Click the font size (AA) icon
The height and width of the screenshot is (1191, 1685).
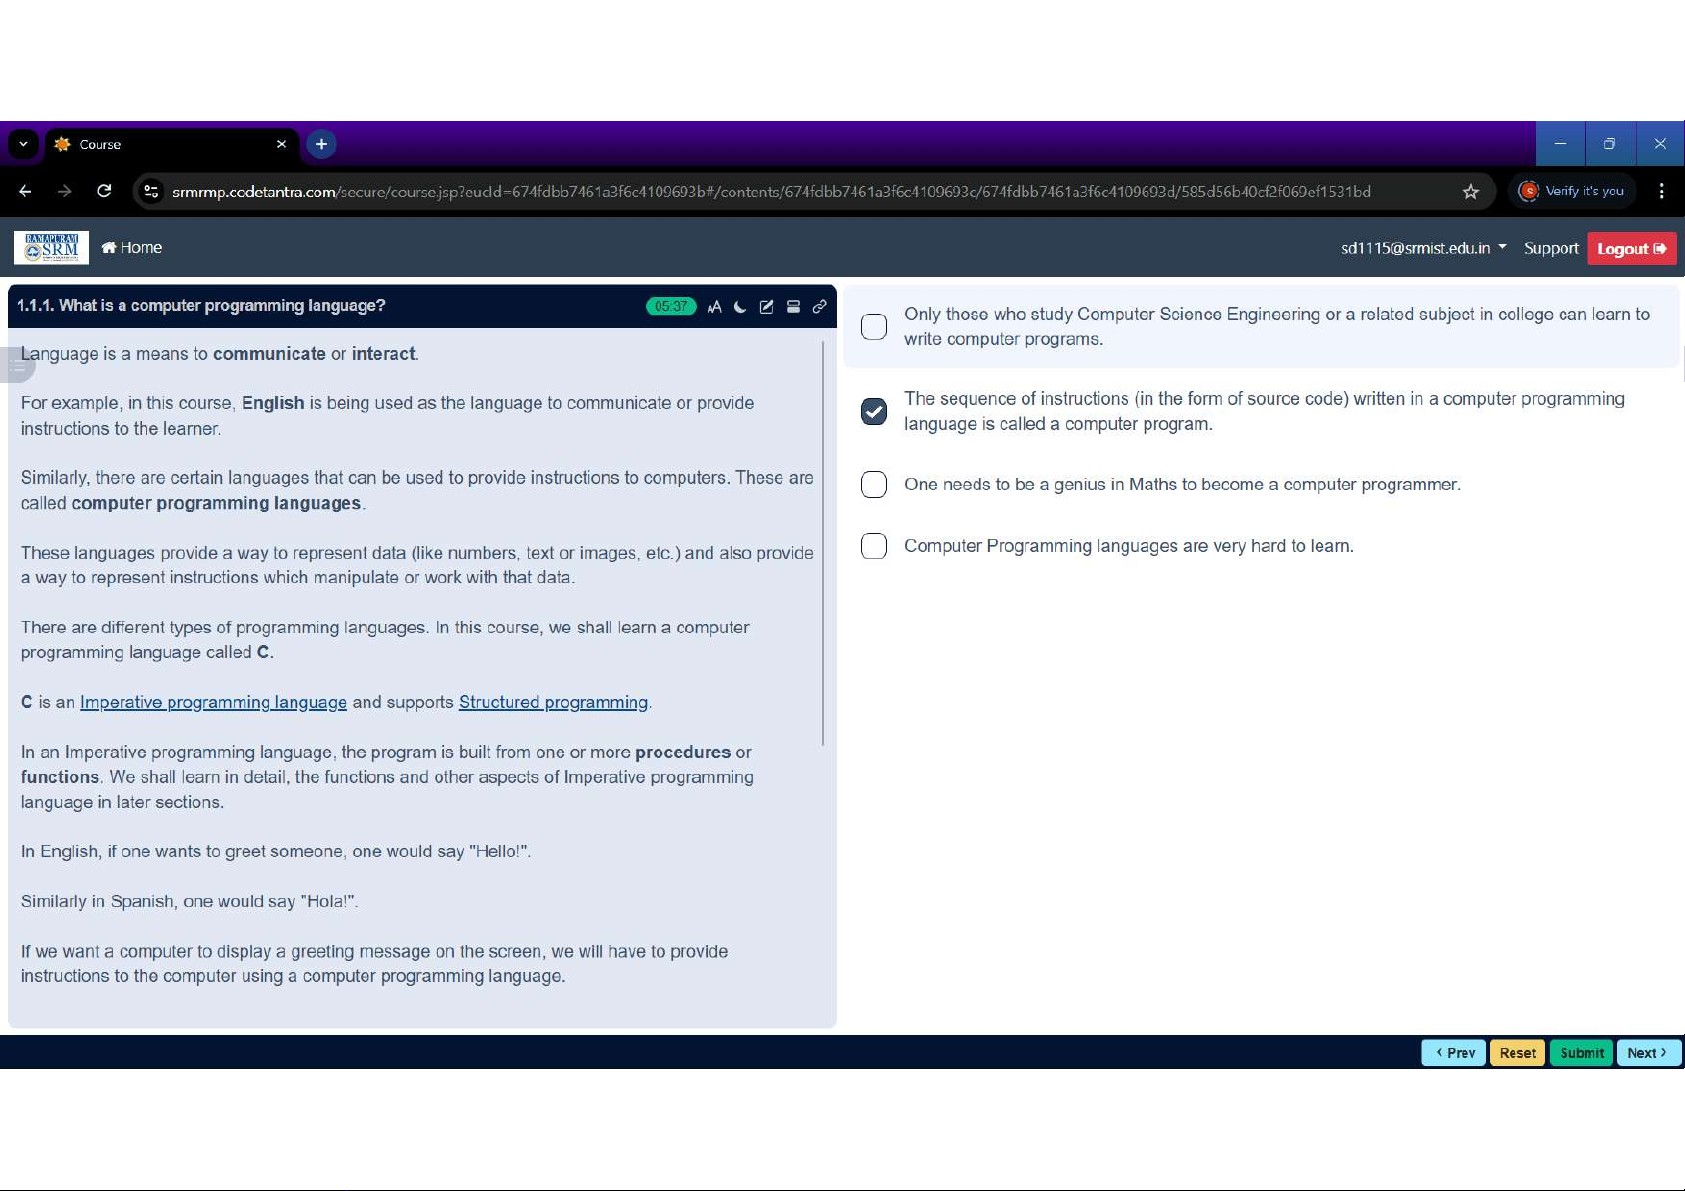pyautogui.click(x=714, y=307)
